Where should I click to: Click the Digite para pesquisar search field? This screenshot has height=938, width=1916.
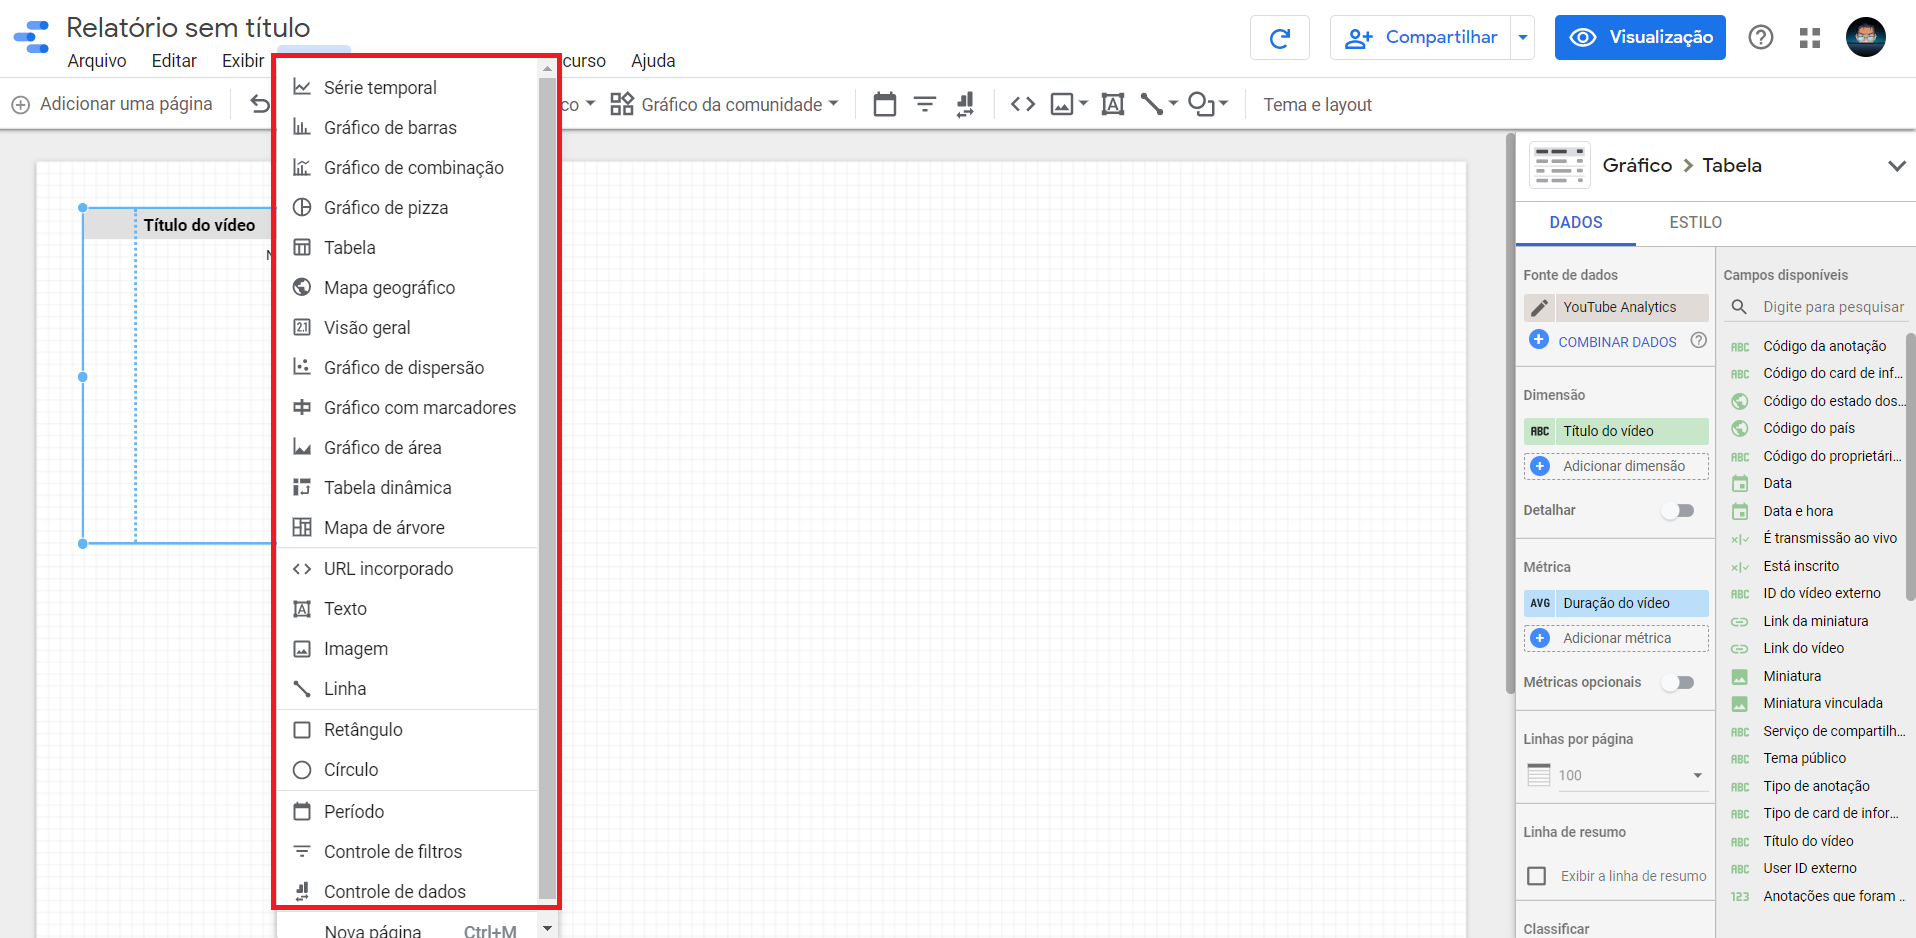[1830, 307]
